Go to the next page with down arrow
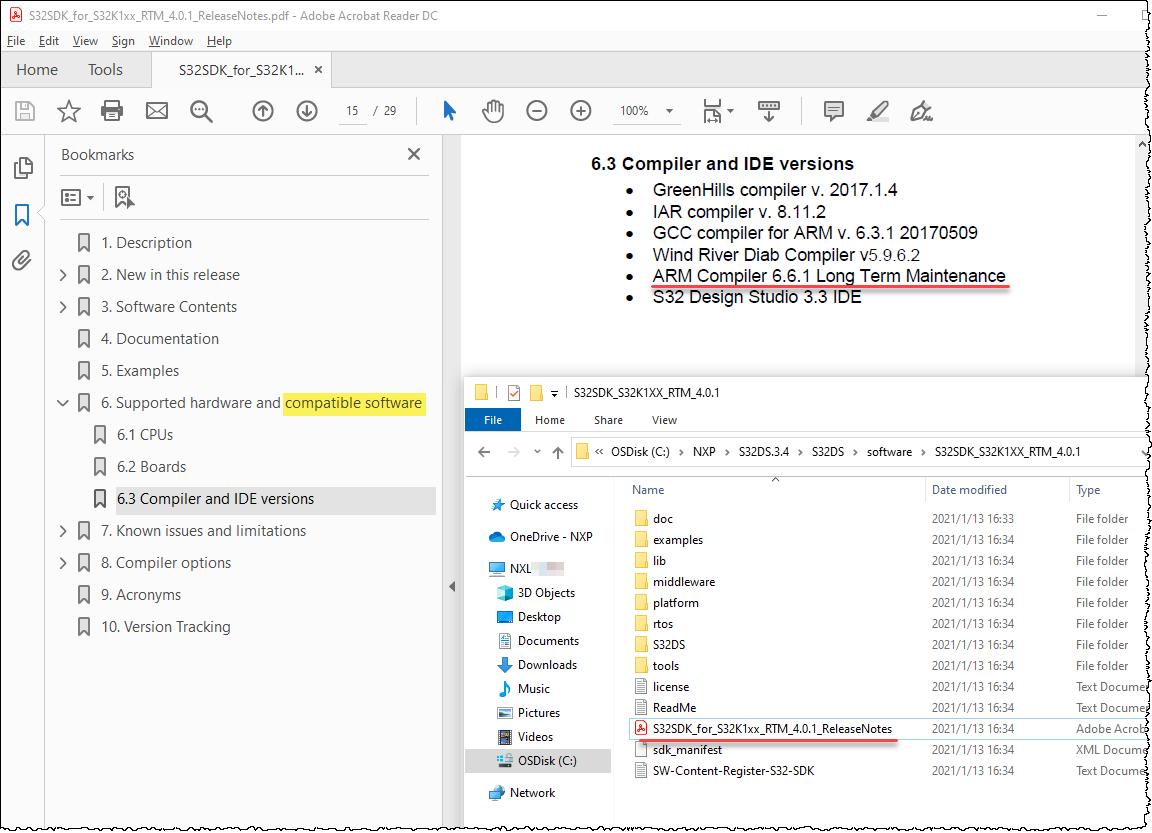The image size is (1152, 833). [307, 111]
